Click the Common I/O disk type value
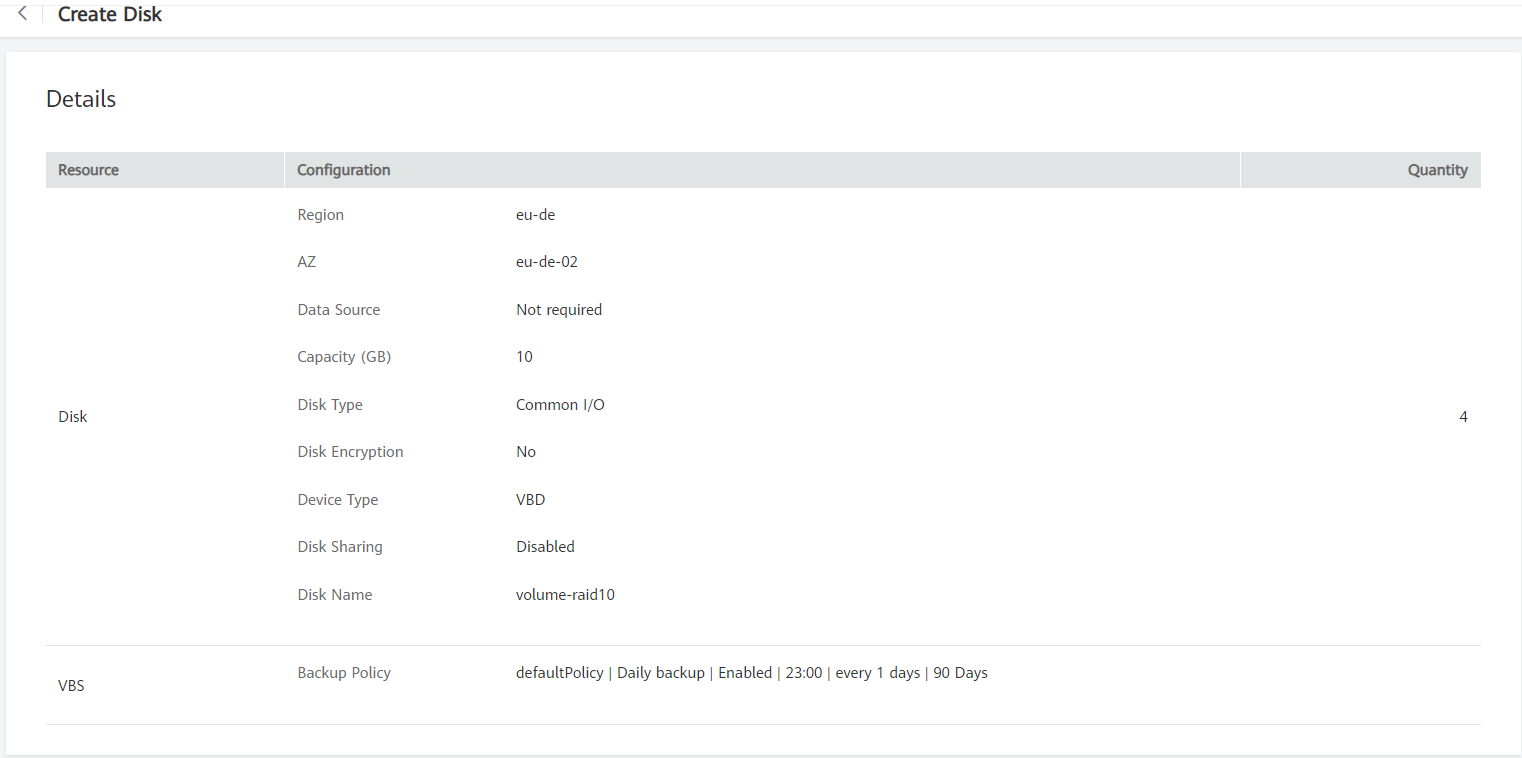 (560, 404)
